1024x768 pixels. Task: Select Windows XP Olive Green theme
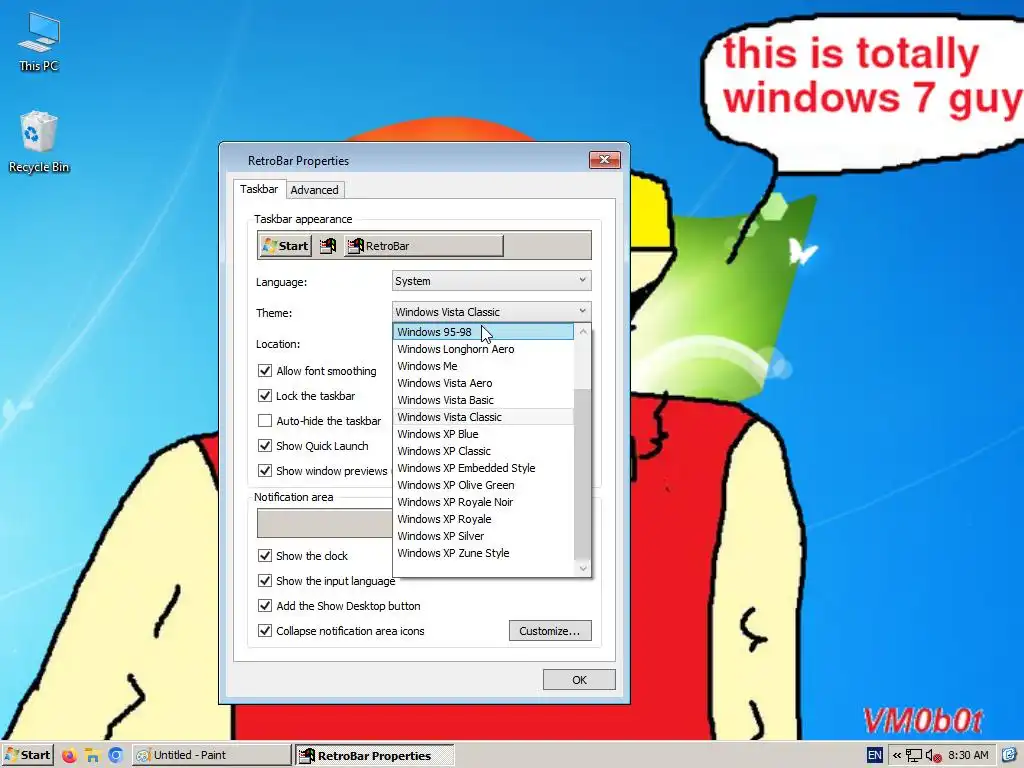click(483, 485)
